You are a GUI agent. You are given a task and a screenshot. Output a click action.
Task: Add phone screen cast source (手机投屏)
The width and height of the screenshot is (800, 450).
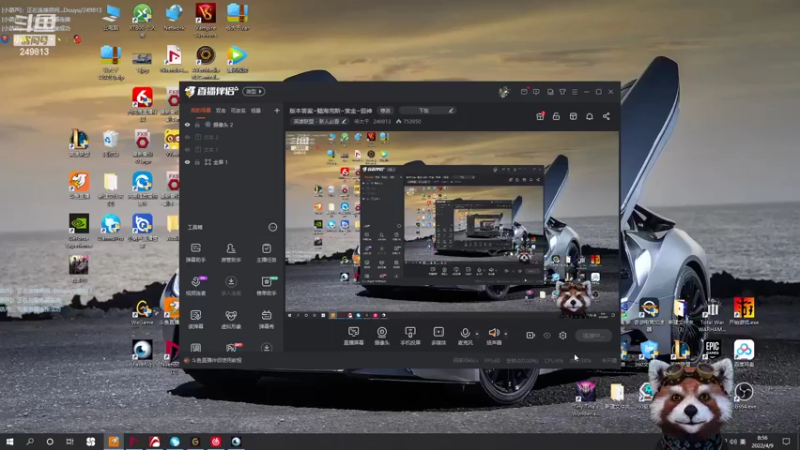point(410,336)
